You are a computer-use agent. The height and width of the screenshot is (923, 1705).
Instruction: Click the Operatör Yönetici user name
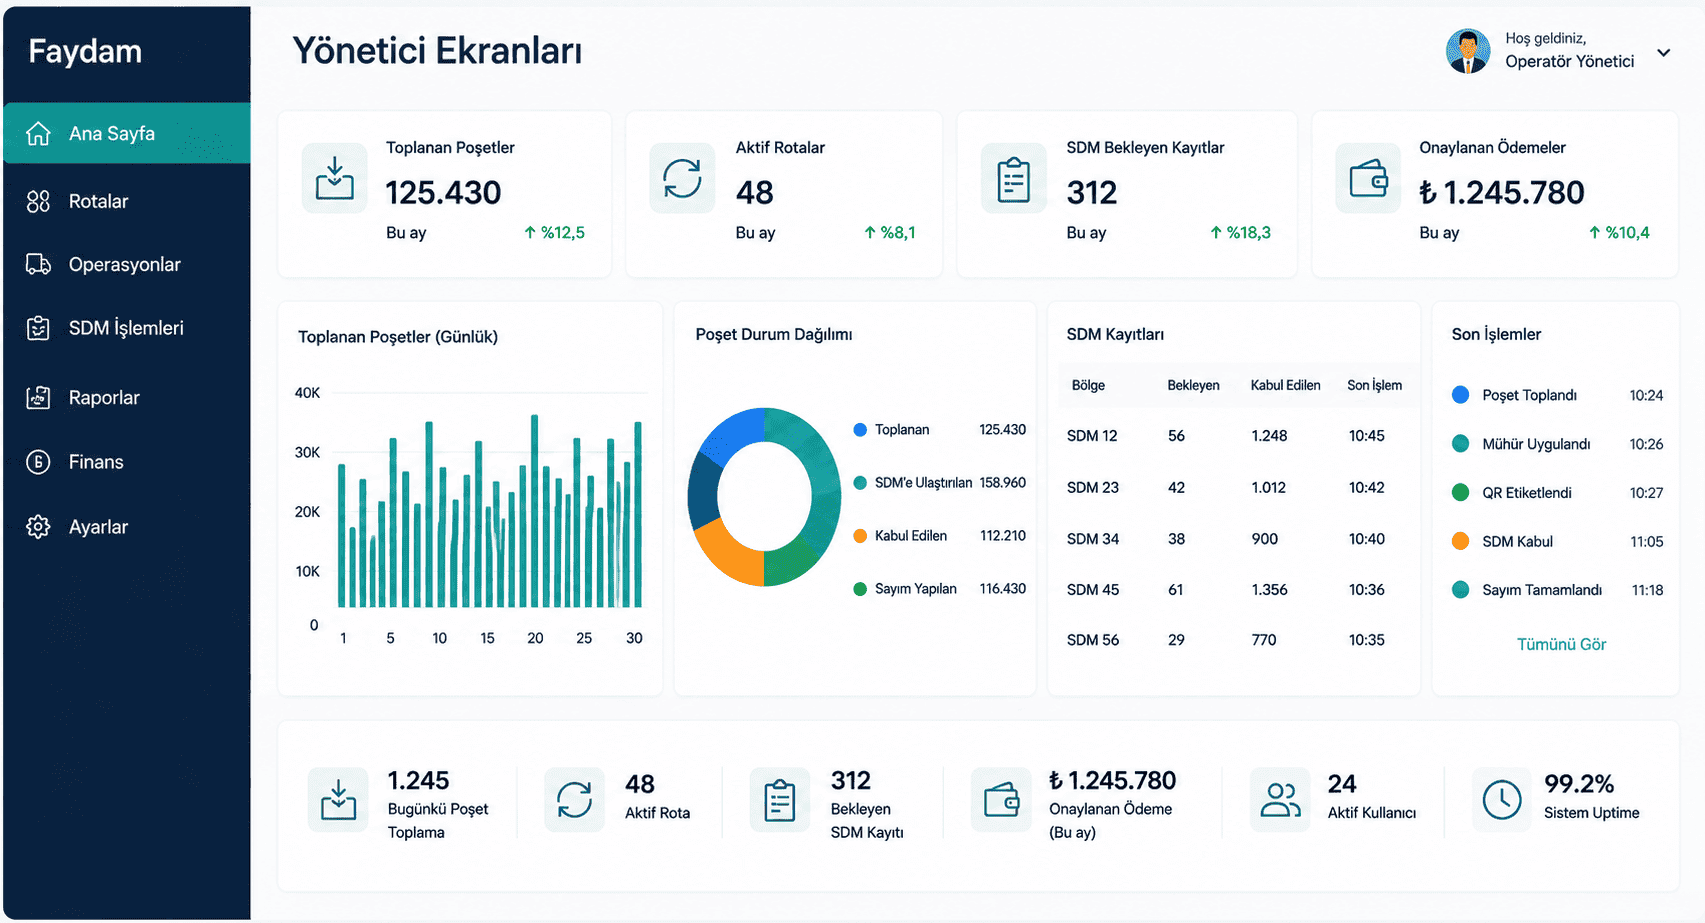click(1570, 61)
